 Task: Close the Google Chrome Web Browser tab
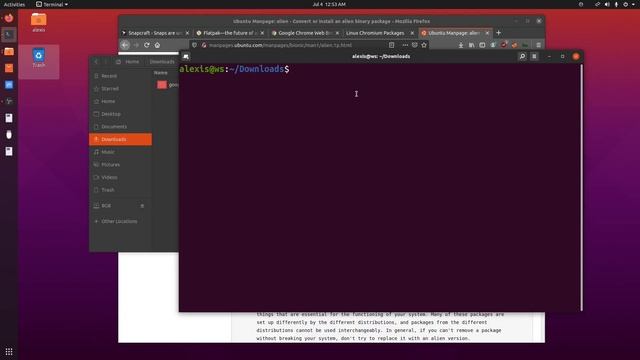coord(337,33)
